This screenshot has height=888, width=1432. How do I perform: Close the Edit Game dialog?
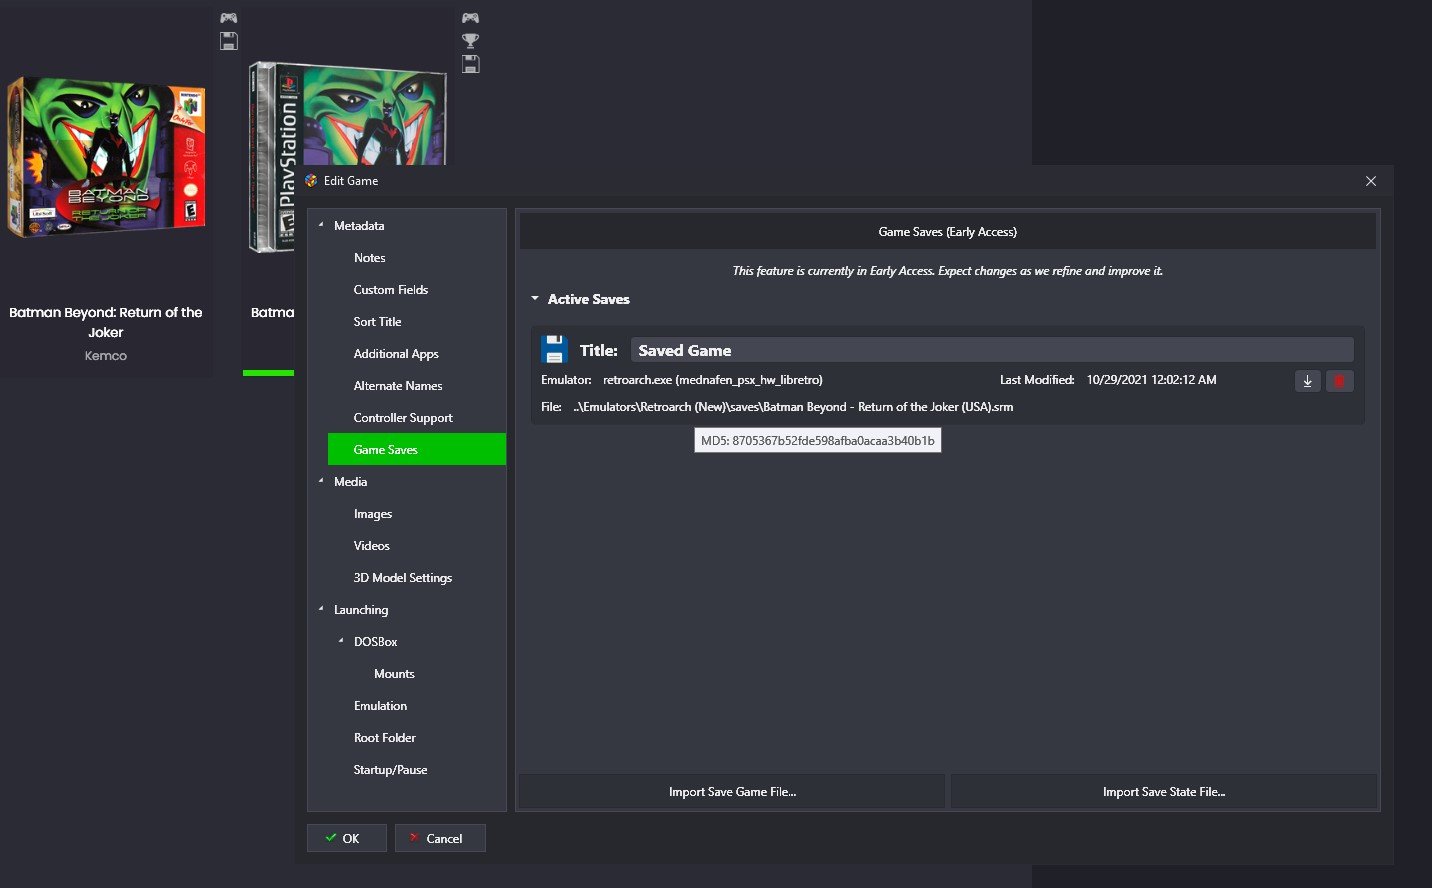pos(1371,181)
